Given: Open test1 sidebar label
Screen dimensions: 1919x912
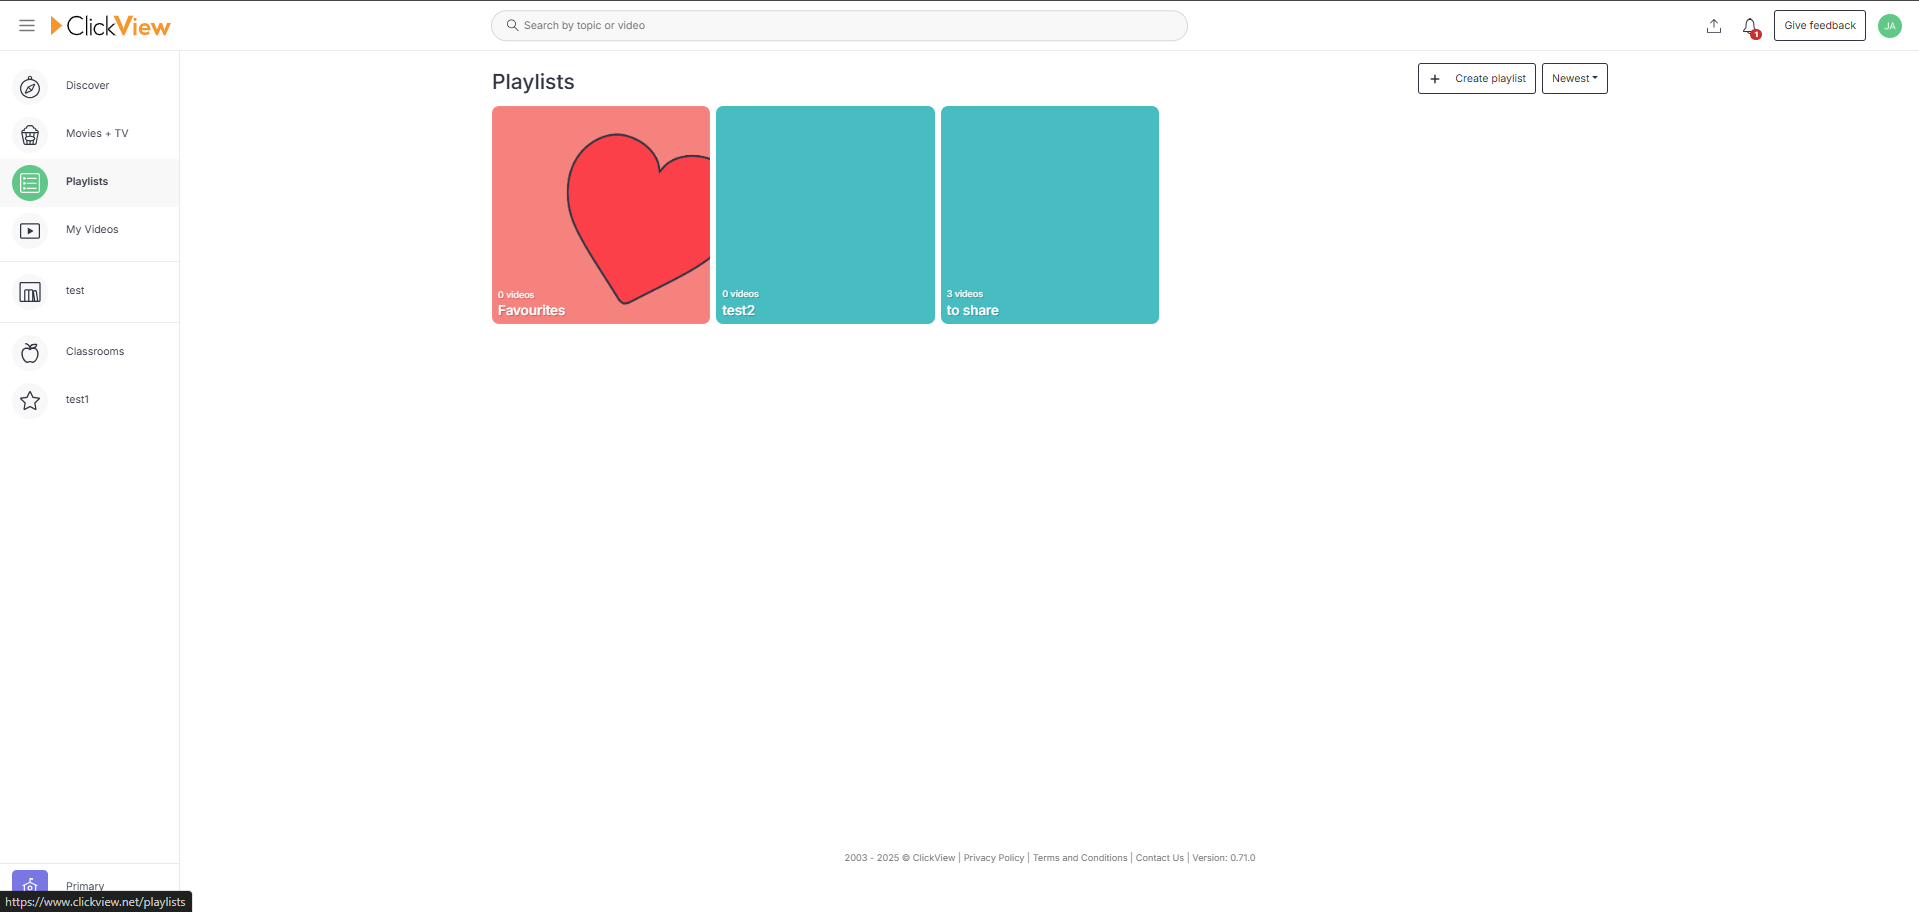Looking at the screenshot, I should (77, 400).
